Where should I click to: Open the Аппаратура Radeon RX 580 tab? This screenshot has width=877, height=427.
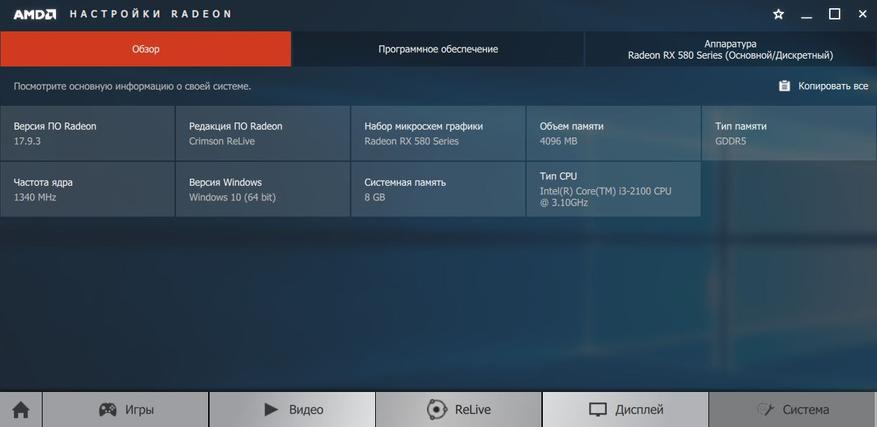coord(730,49)
